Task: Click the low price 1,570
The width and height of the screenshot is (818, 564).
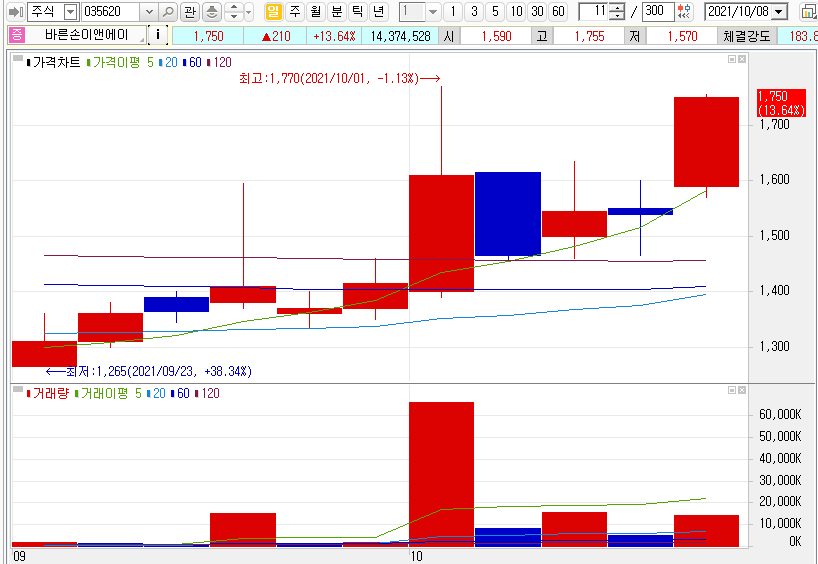Action: 682,36
